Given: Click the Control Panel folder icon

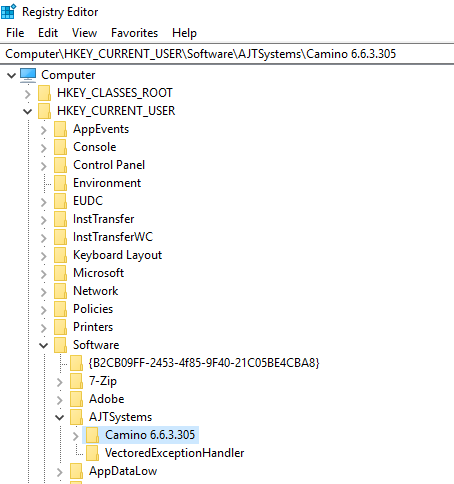Looking at the screenshot, I should (60, 165).
